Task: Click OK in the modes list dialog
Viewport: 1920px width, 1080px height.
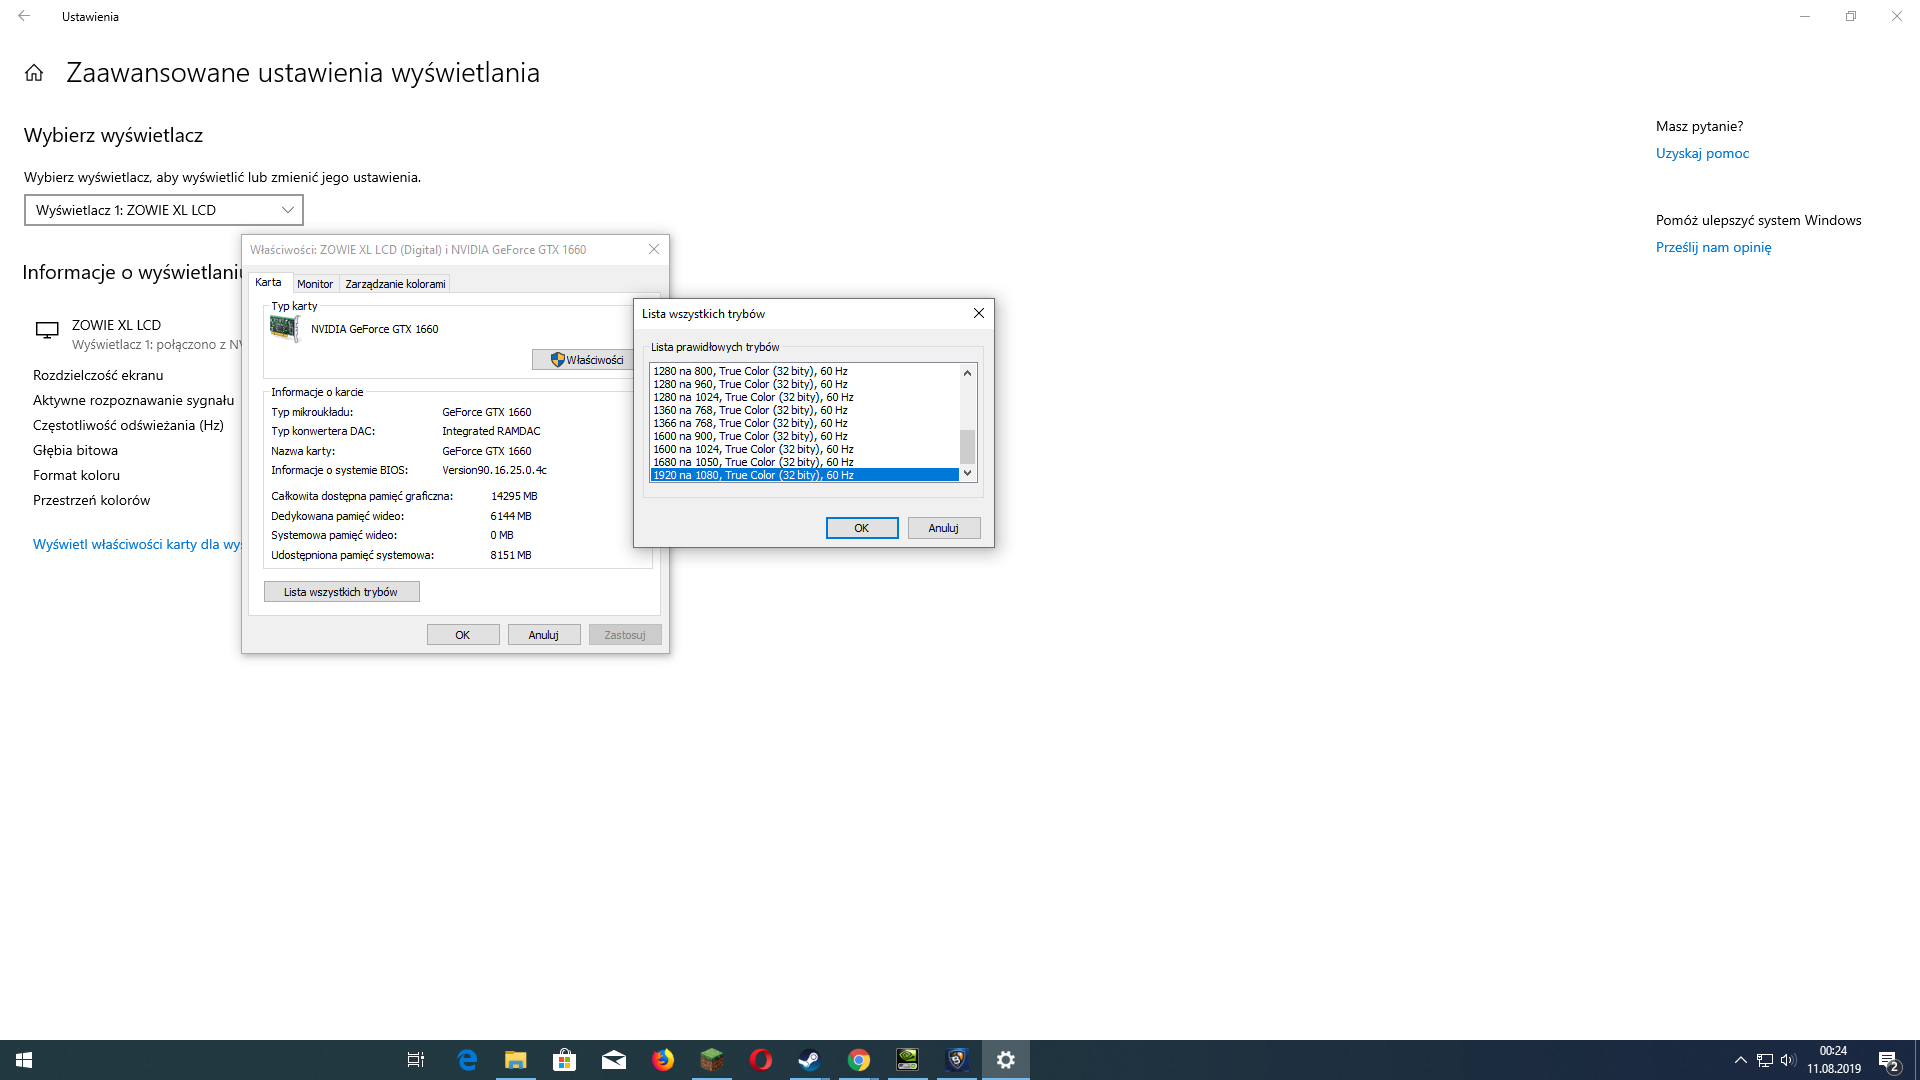Action: pyautogui.click(x=862, y=528)
